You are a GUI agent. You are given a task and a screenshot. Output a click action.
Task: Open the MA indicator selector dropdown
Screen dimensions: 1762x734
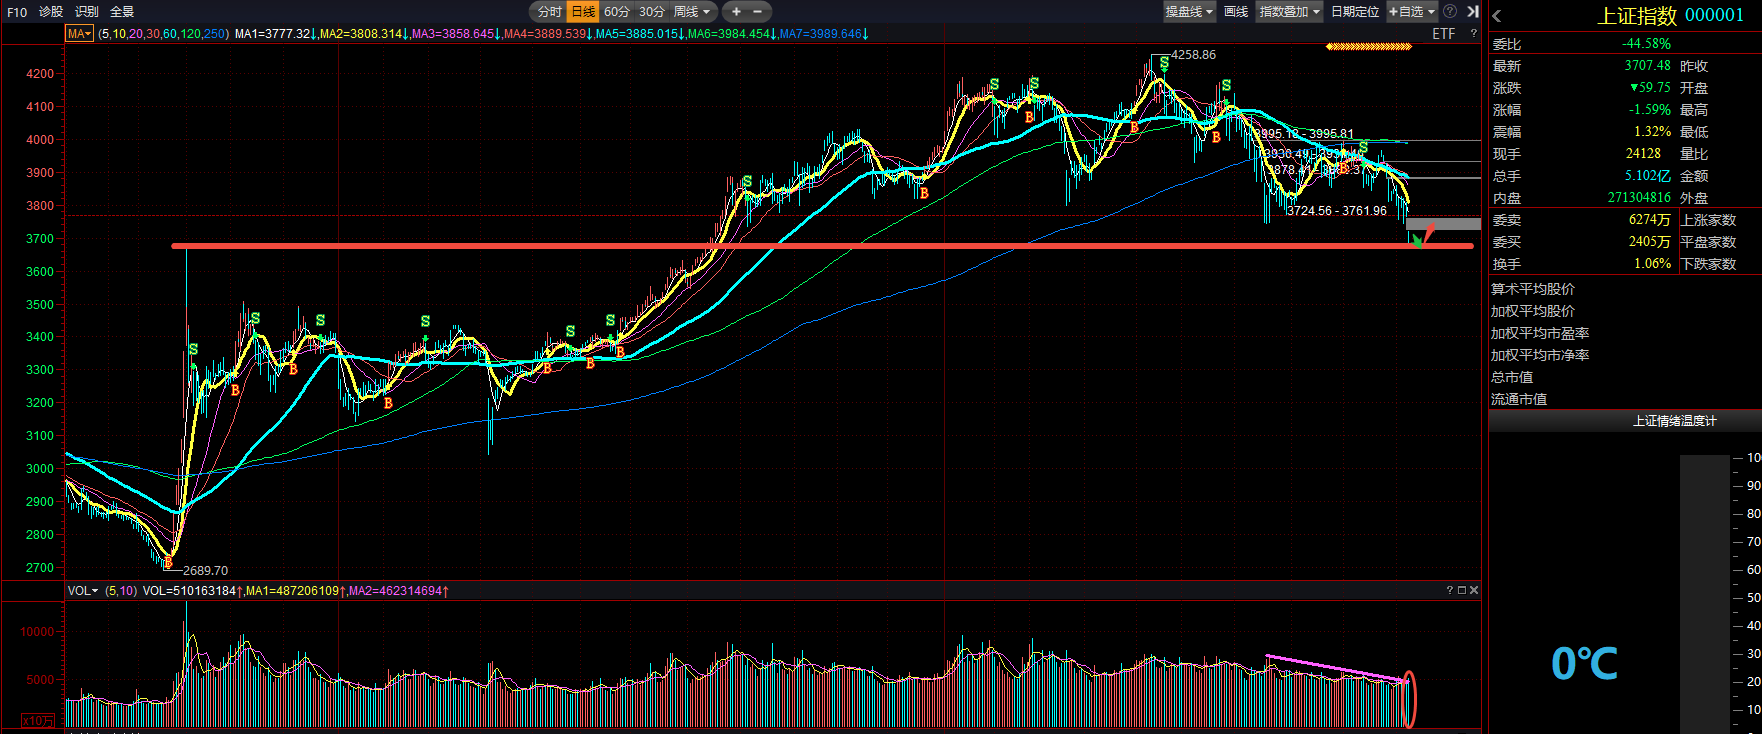click(x=79, y=34)
